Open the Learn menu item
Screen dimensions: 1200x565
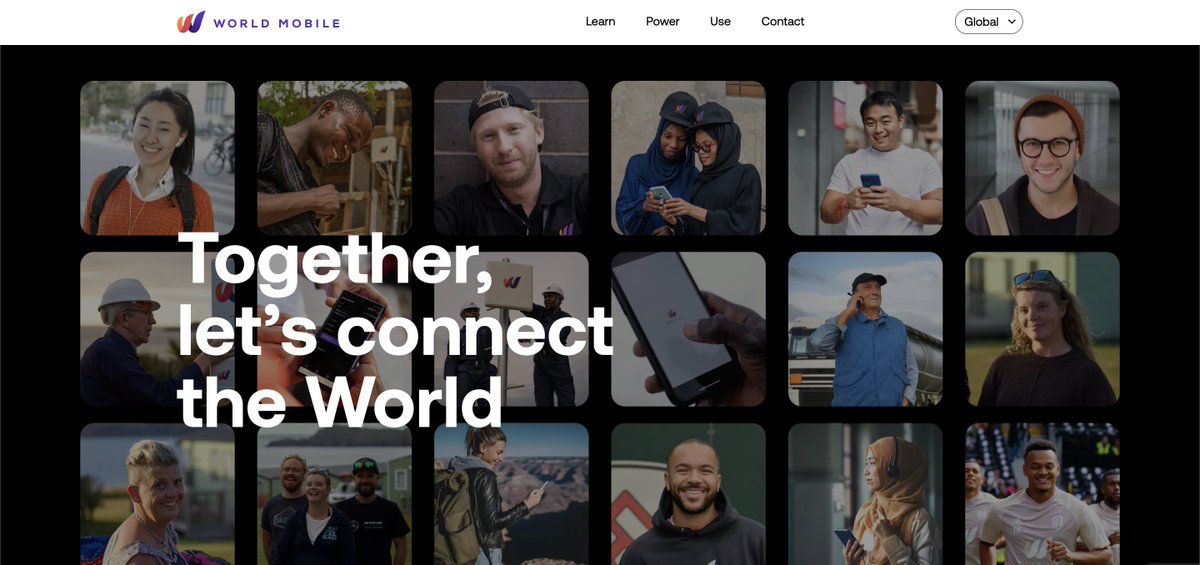click(600, 21)
